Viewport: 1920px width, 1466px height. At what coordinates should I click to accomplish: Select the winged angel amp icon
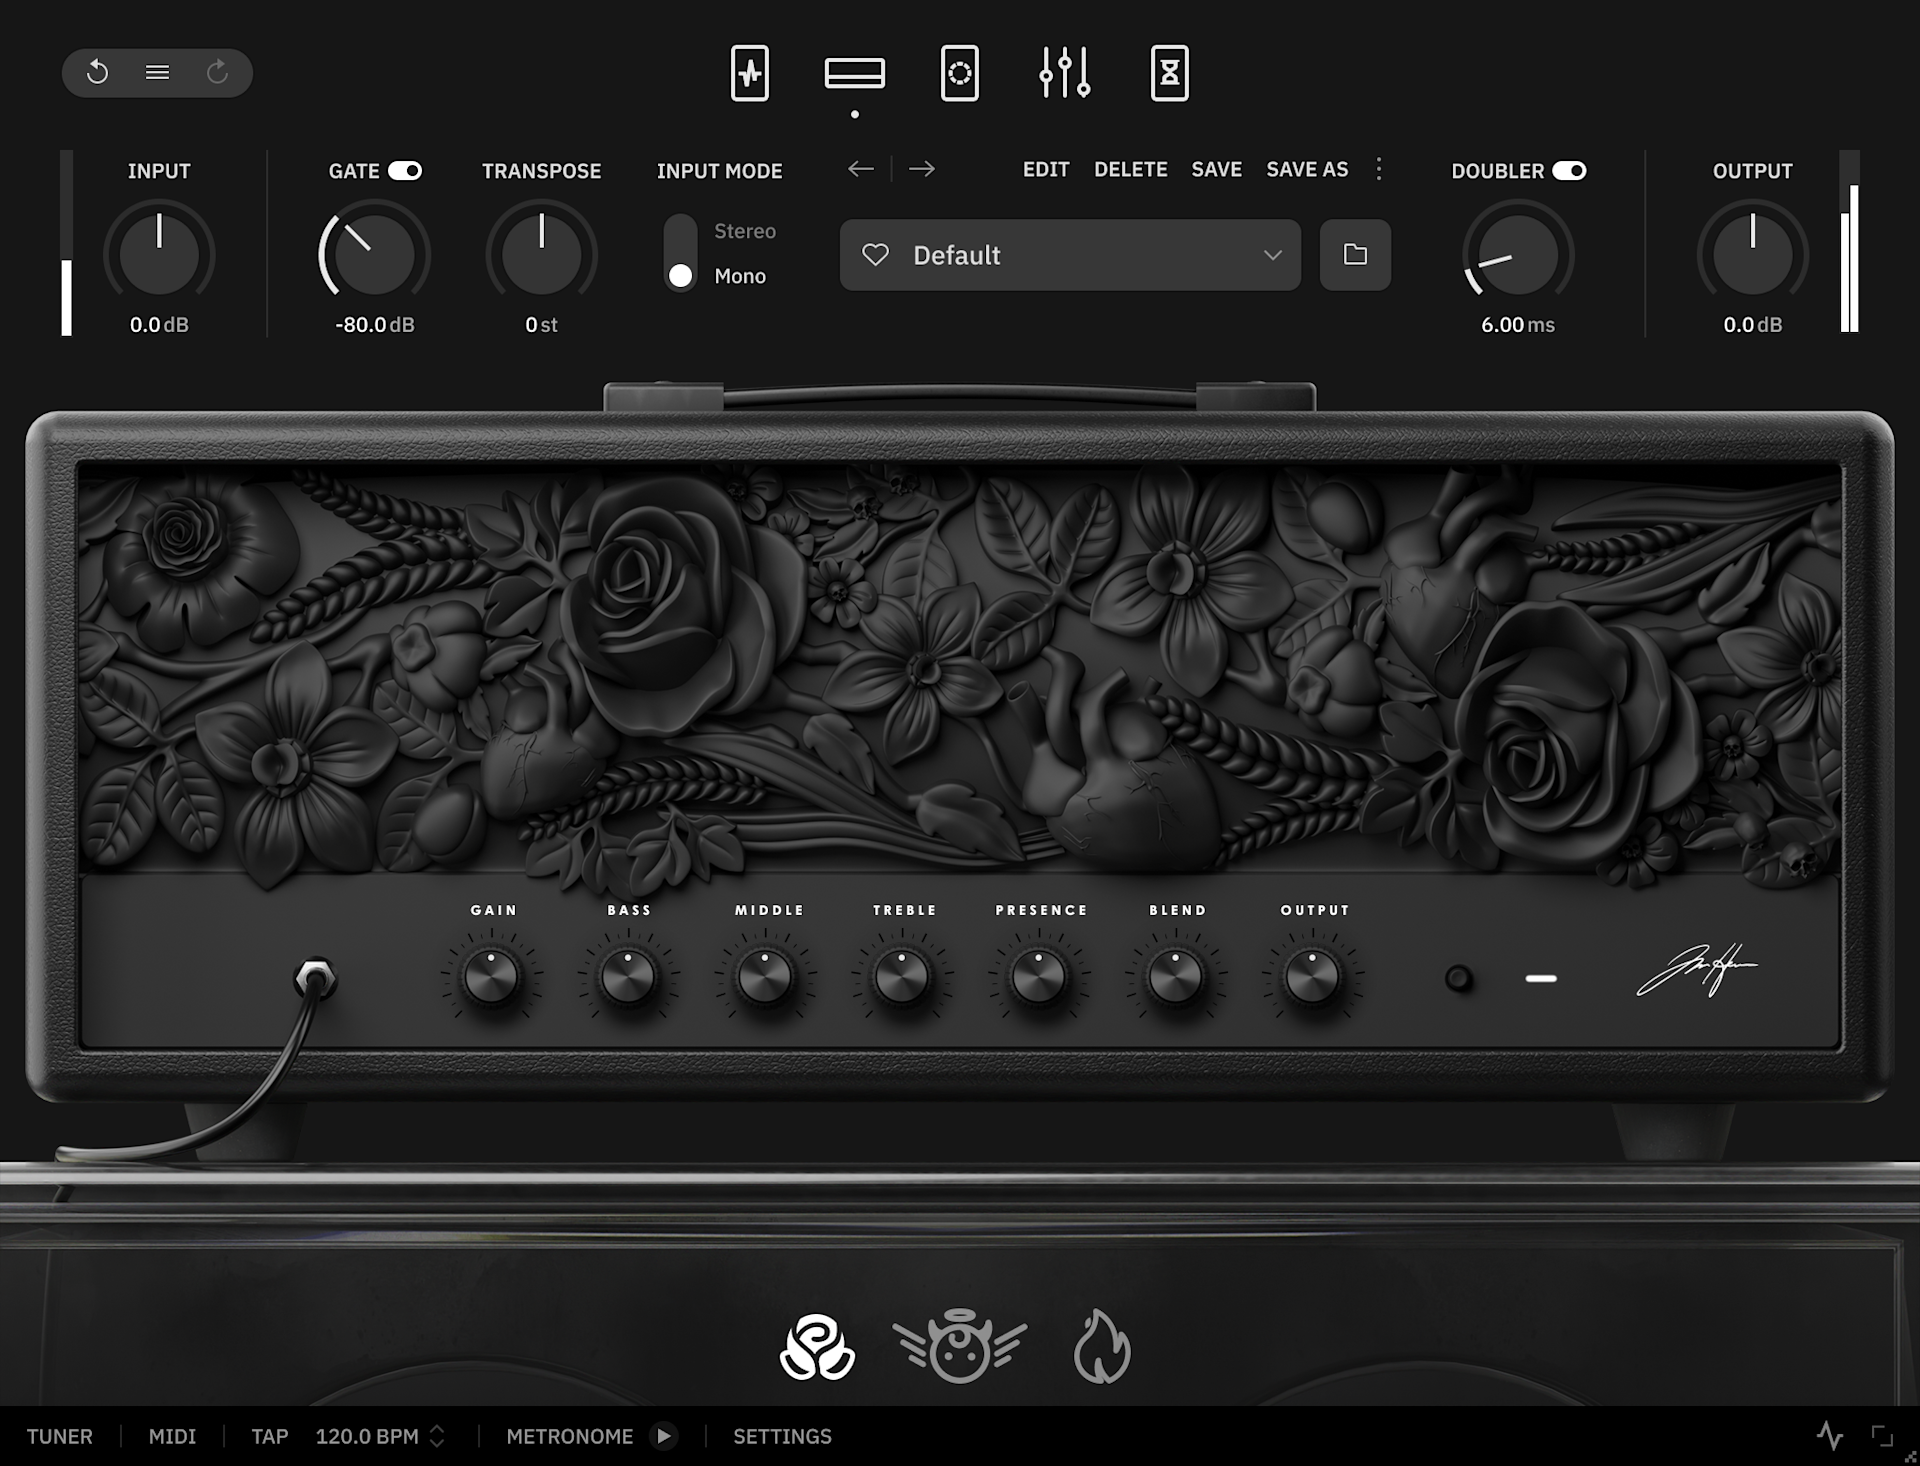click(x=960, y=1346)
